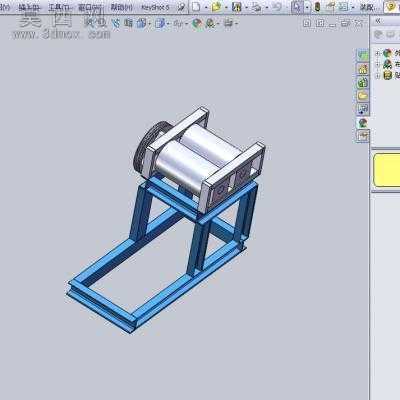Viewport: 400px width, 400px height.
Task: Click the forward icon in Appearances pane
Action: click(391, 34)
